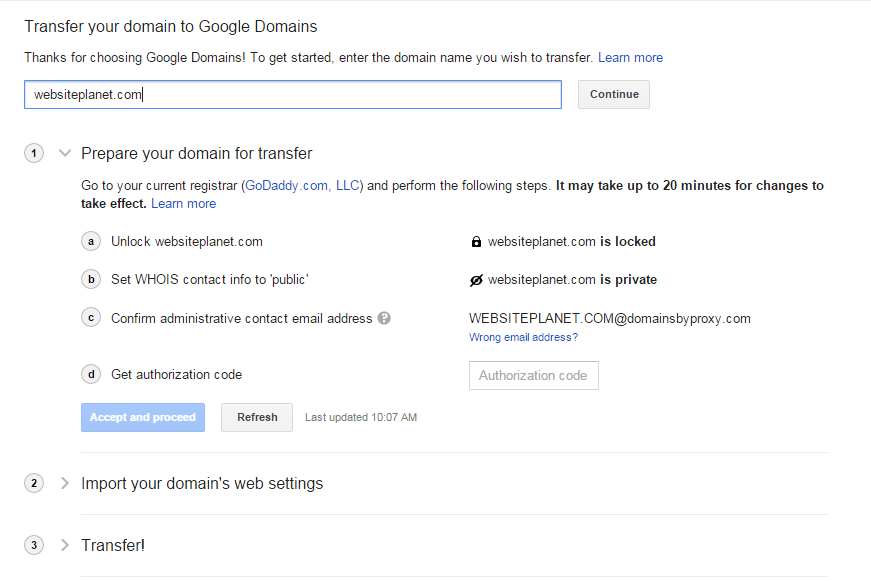The width and height of the screenshot is (871, 581).
Task: Collapse the Prepare your domain section
Action: coord(65,153)
